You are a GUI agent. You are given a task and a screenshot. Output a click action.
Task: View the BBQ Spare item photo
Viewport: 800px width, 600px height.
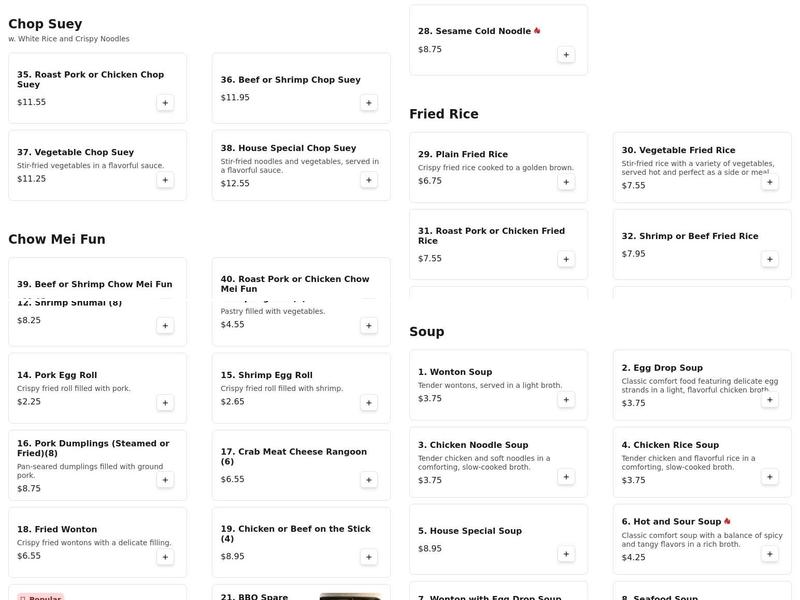tap(350, 596)
